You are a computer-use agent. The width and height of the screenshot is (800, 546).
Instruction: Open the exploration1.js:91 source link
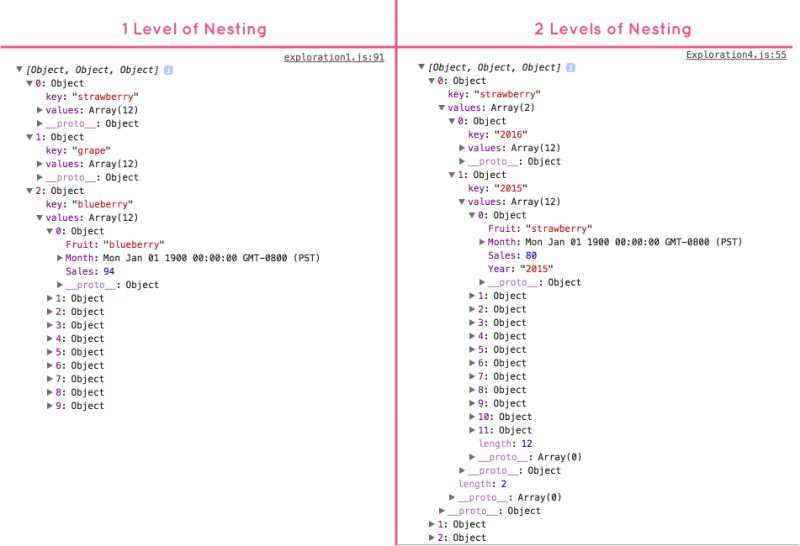click(x=334, y=57)
